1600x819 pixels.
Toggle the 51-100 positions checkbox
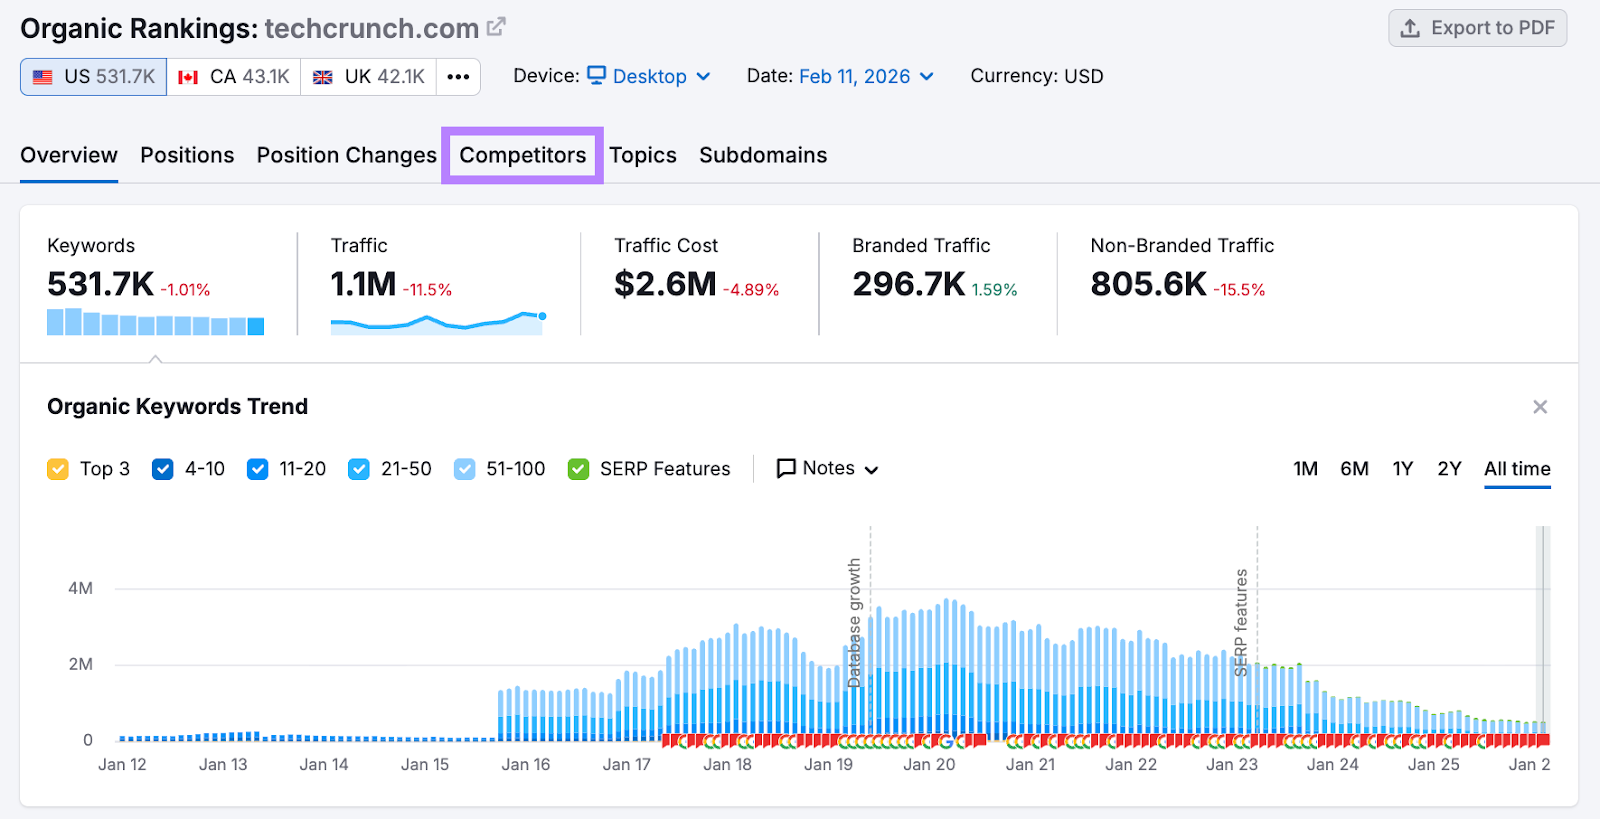pos(464,469)
